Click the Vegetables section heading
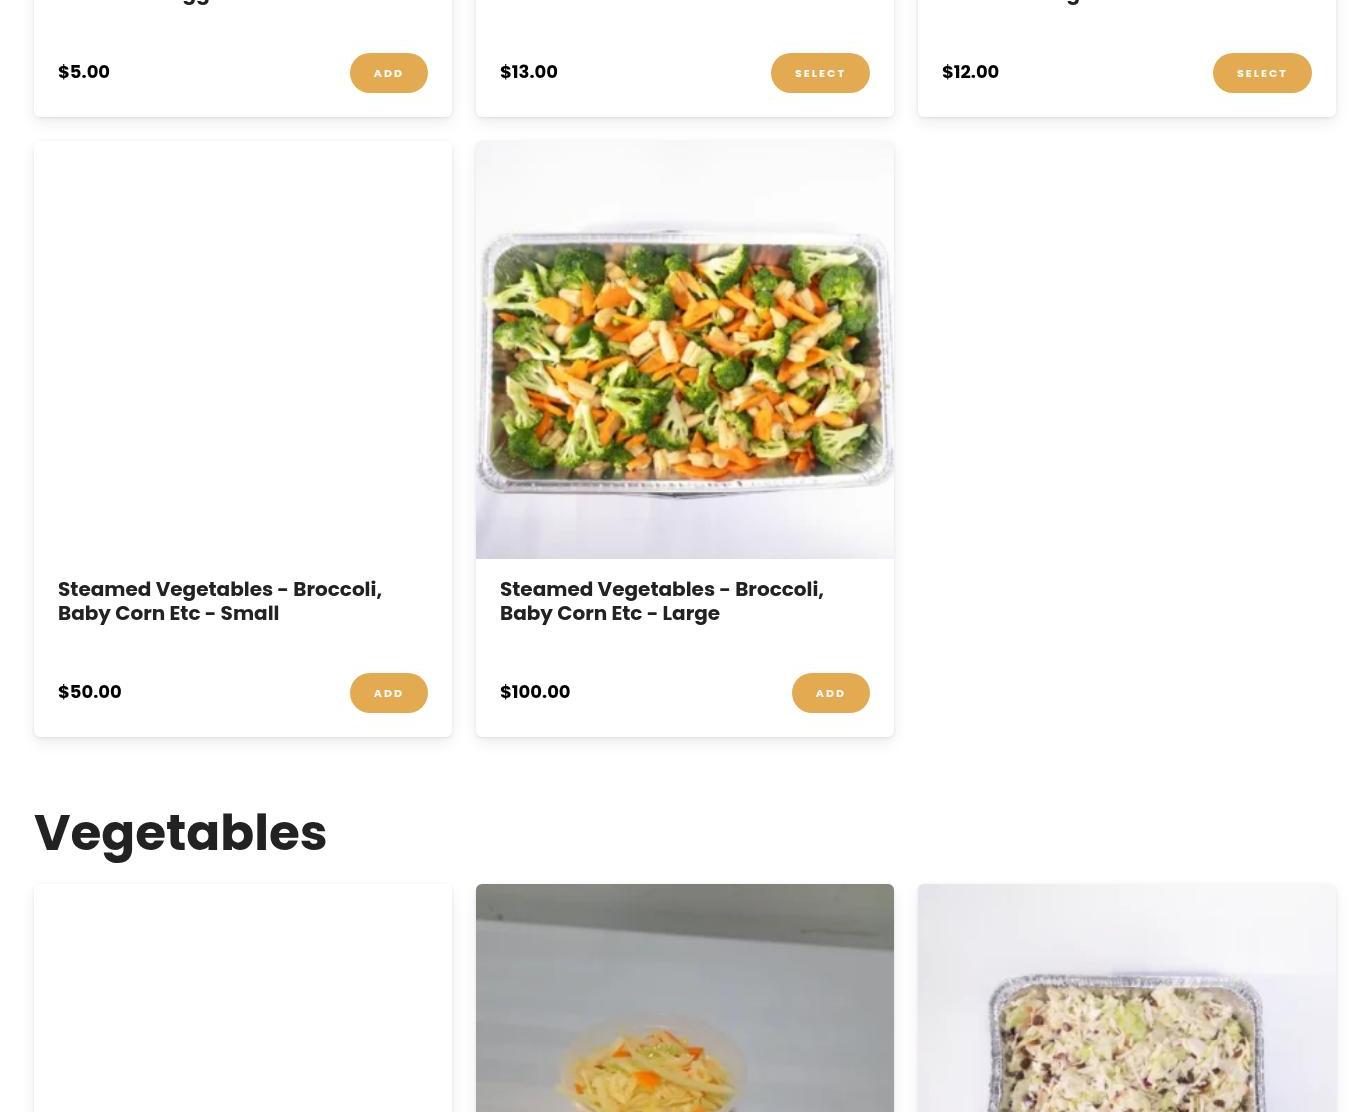 [181, 833]
